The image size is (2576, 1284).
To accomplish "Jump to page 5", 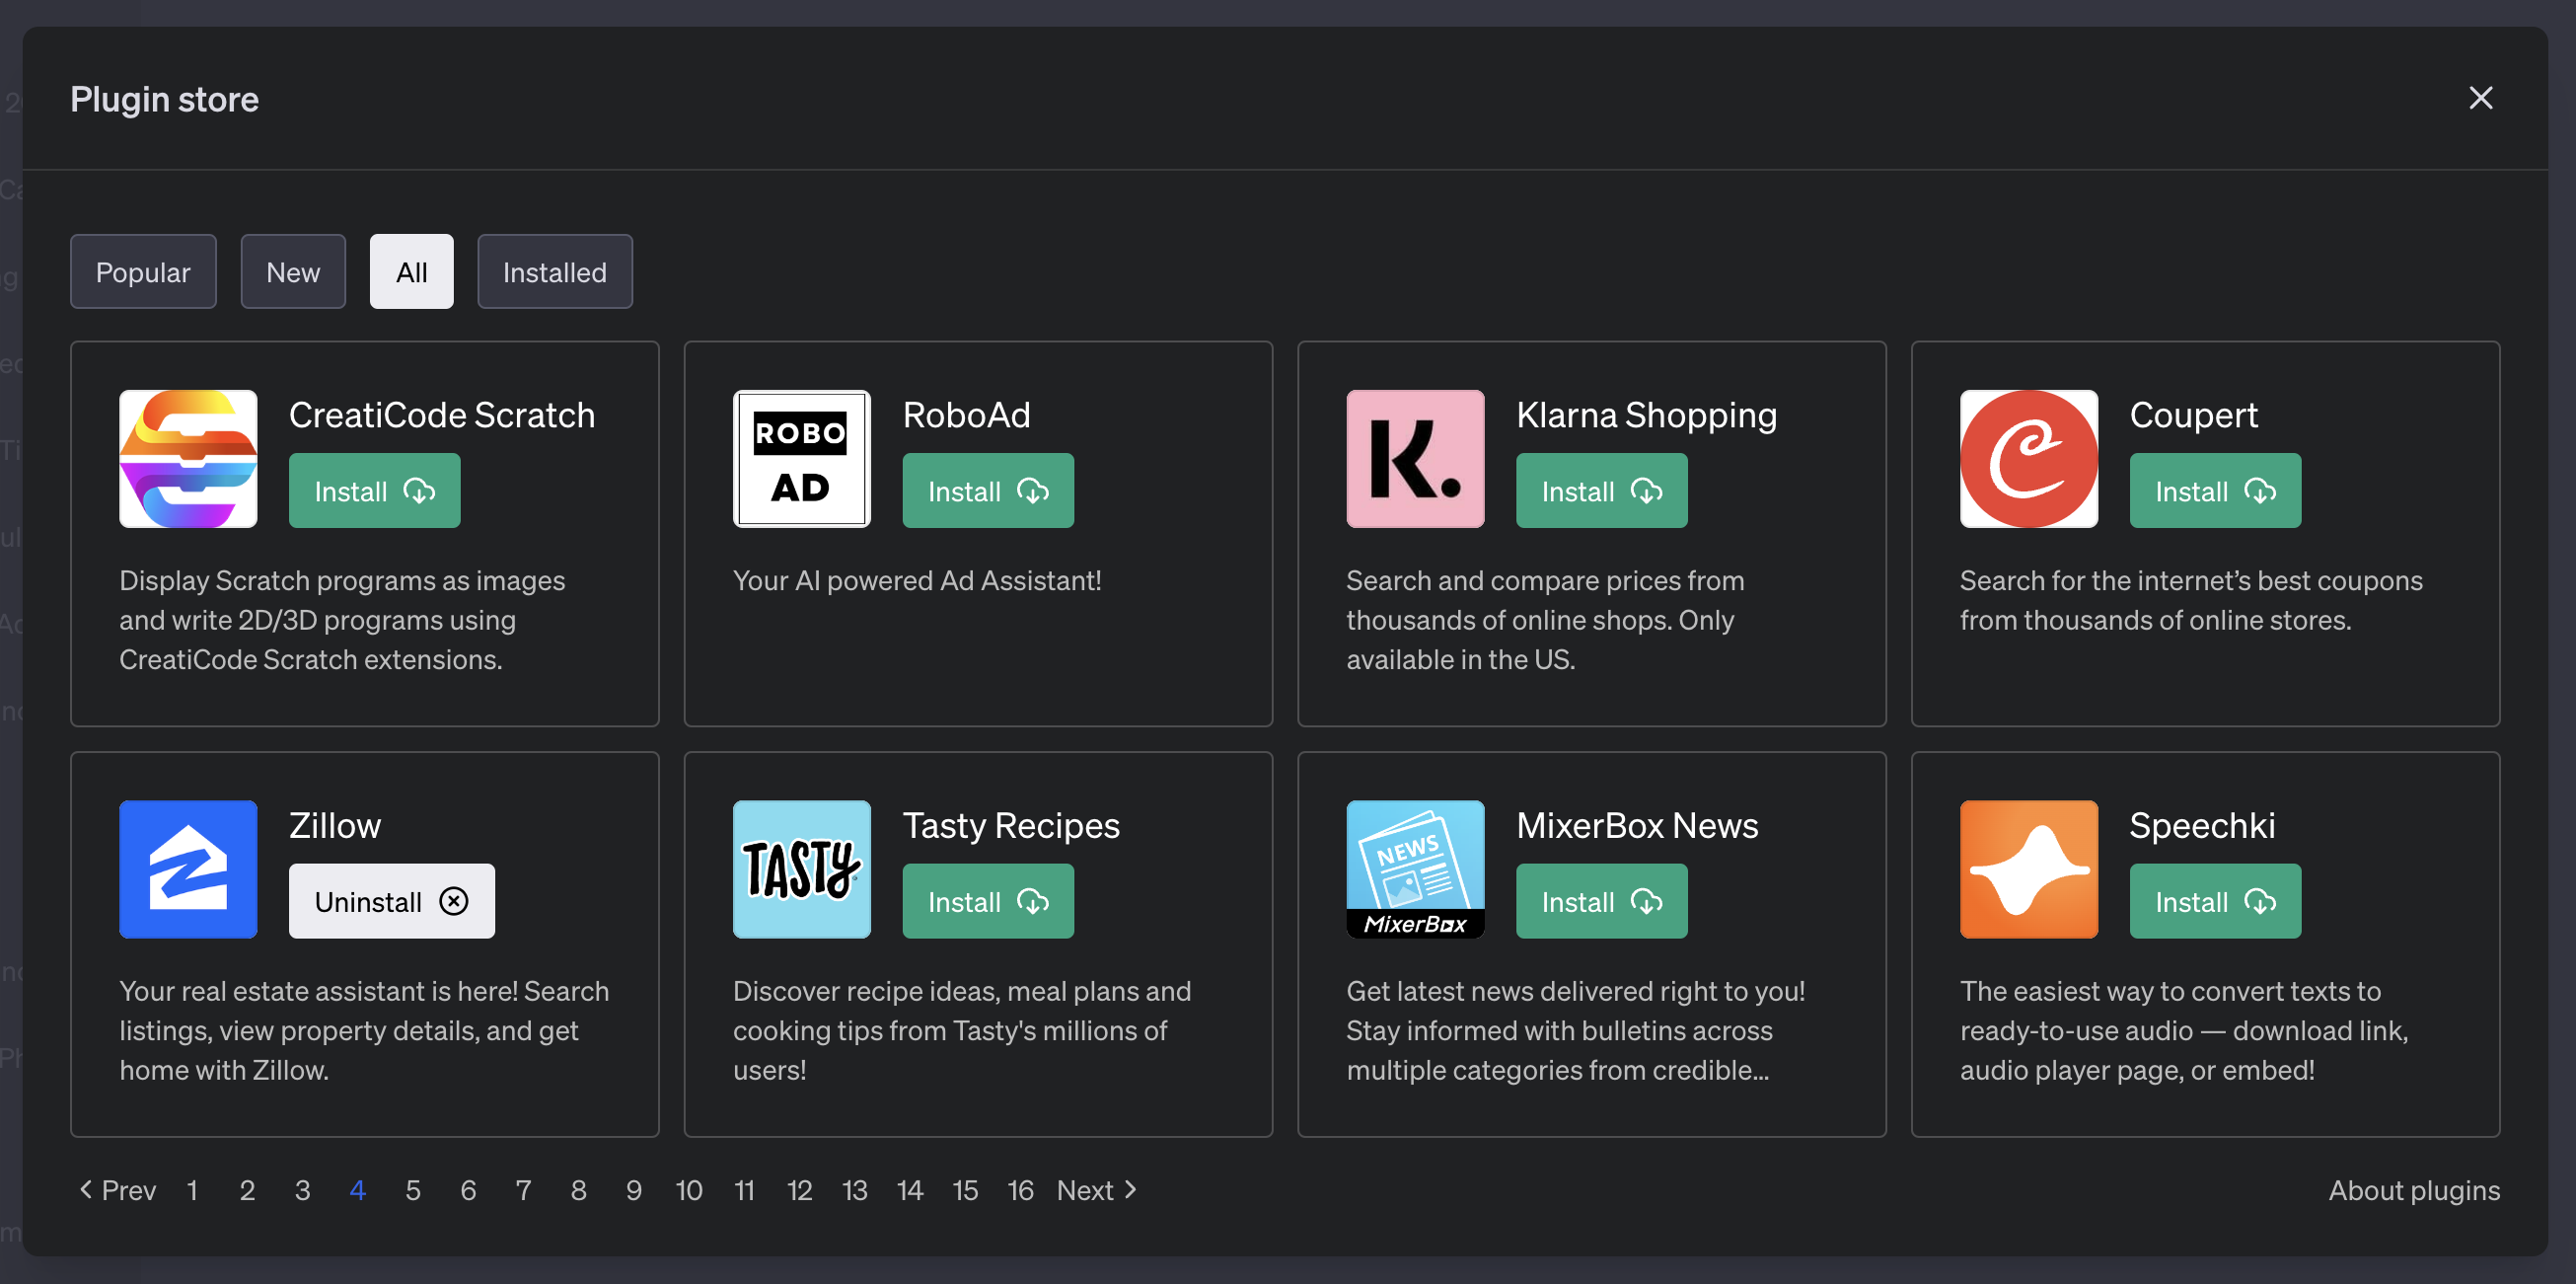I will click(413, 1190).
